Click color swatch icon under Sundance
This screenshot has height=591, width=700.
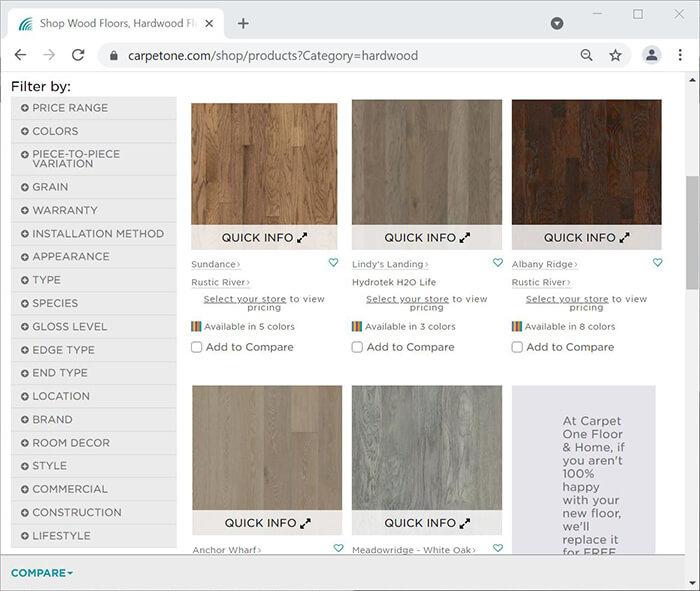click(x=196, y=327)
